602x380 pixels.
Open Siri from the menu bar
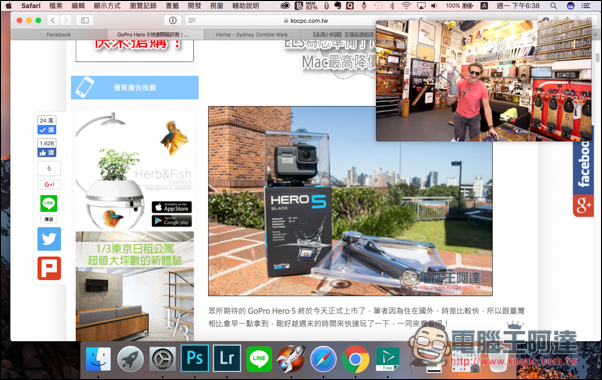coord(571,5)
